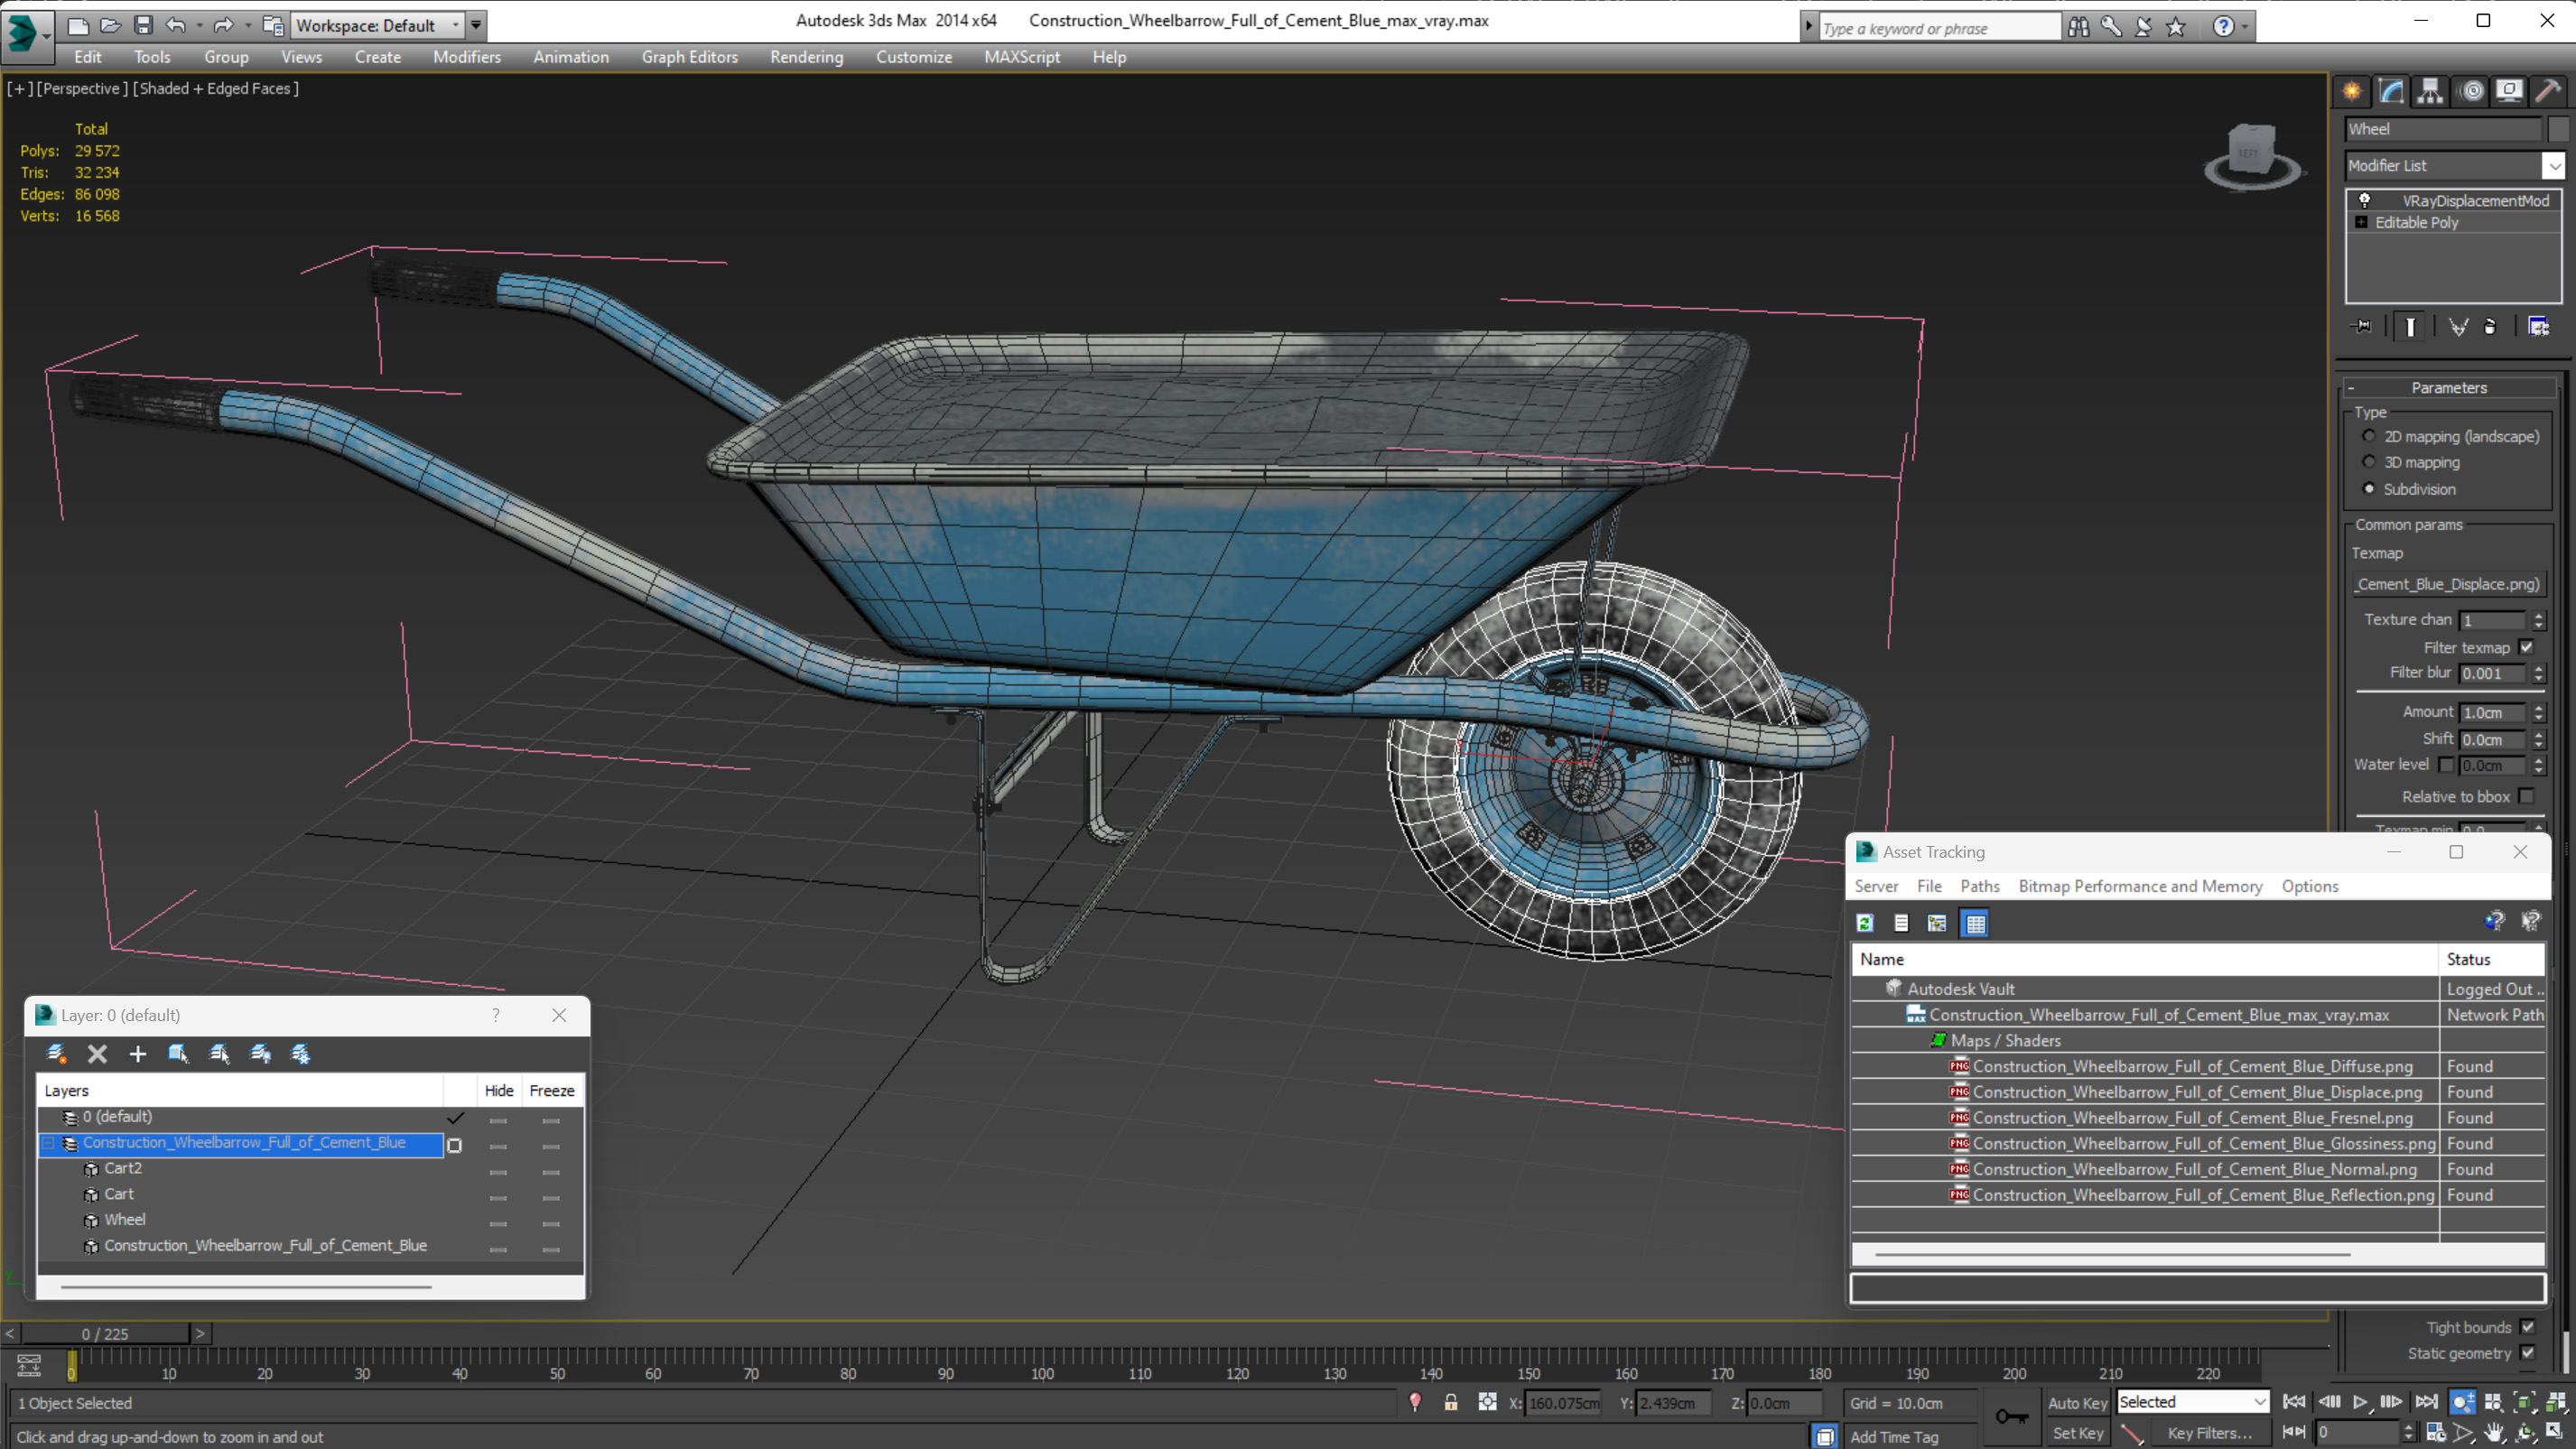The image size is (2576, 1449).
Task: Click the Undo arrow icon
Action: pos(175,25)
